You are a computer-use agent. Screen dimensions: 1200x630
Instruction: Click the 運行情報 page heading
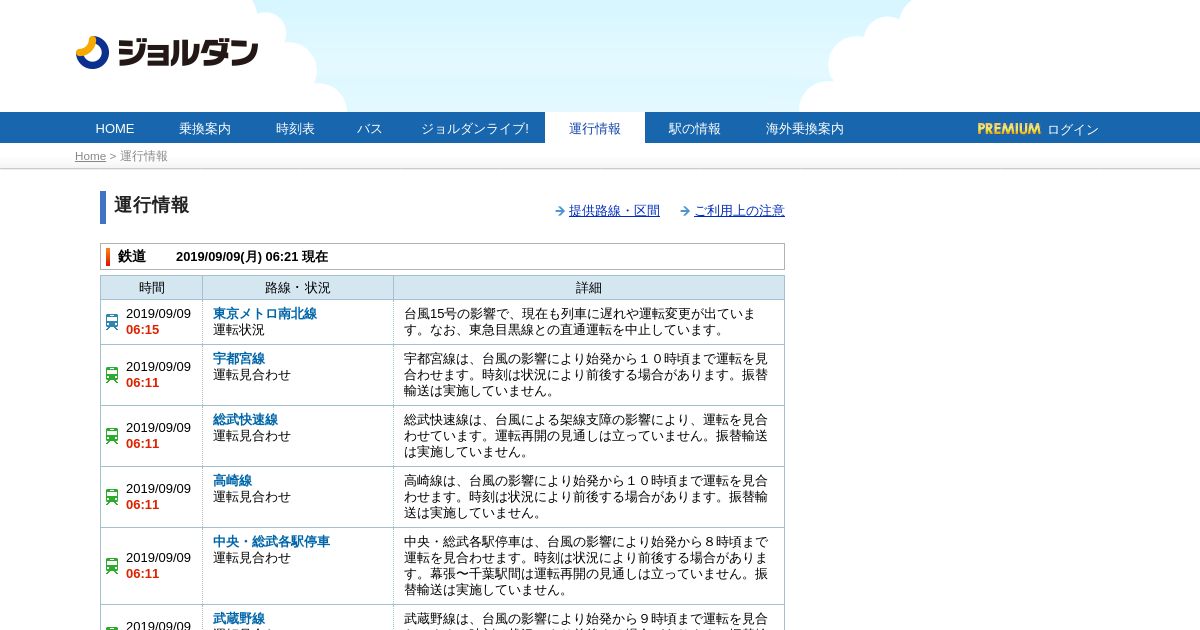151,205
